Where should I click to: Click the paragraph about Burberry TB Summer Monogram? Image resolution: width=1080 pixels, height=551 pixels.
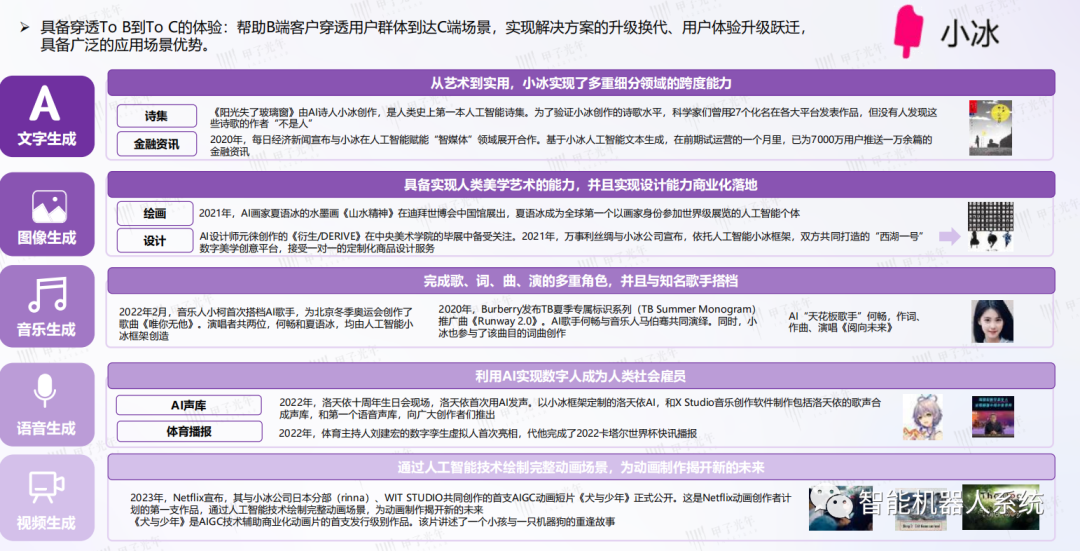(x=597, y=321)
